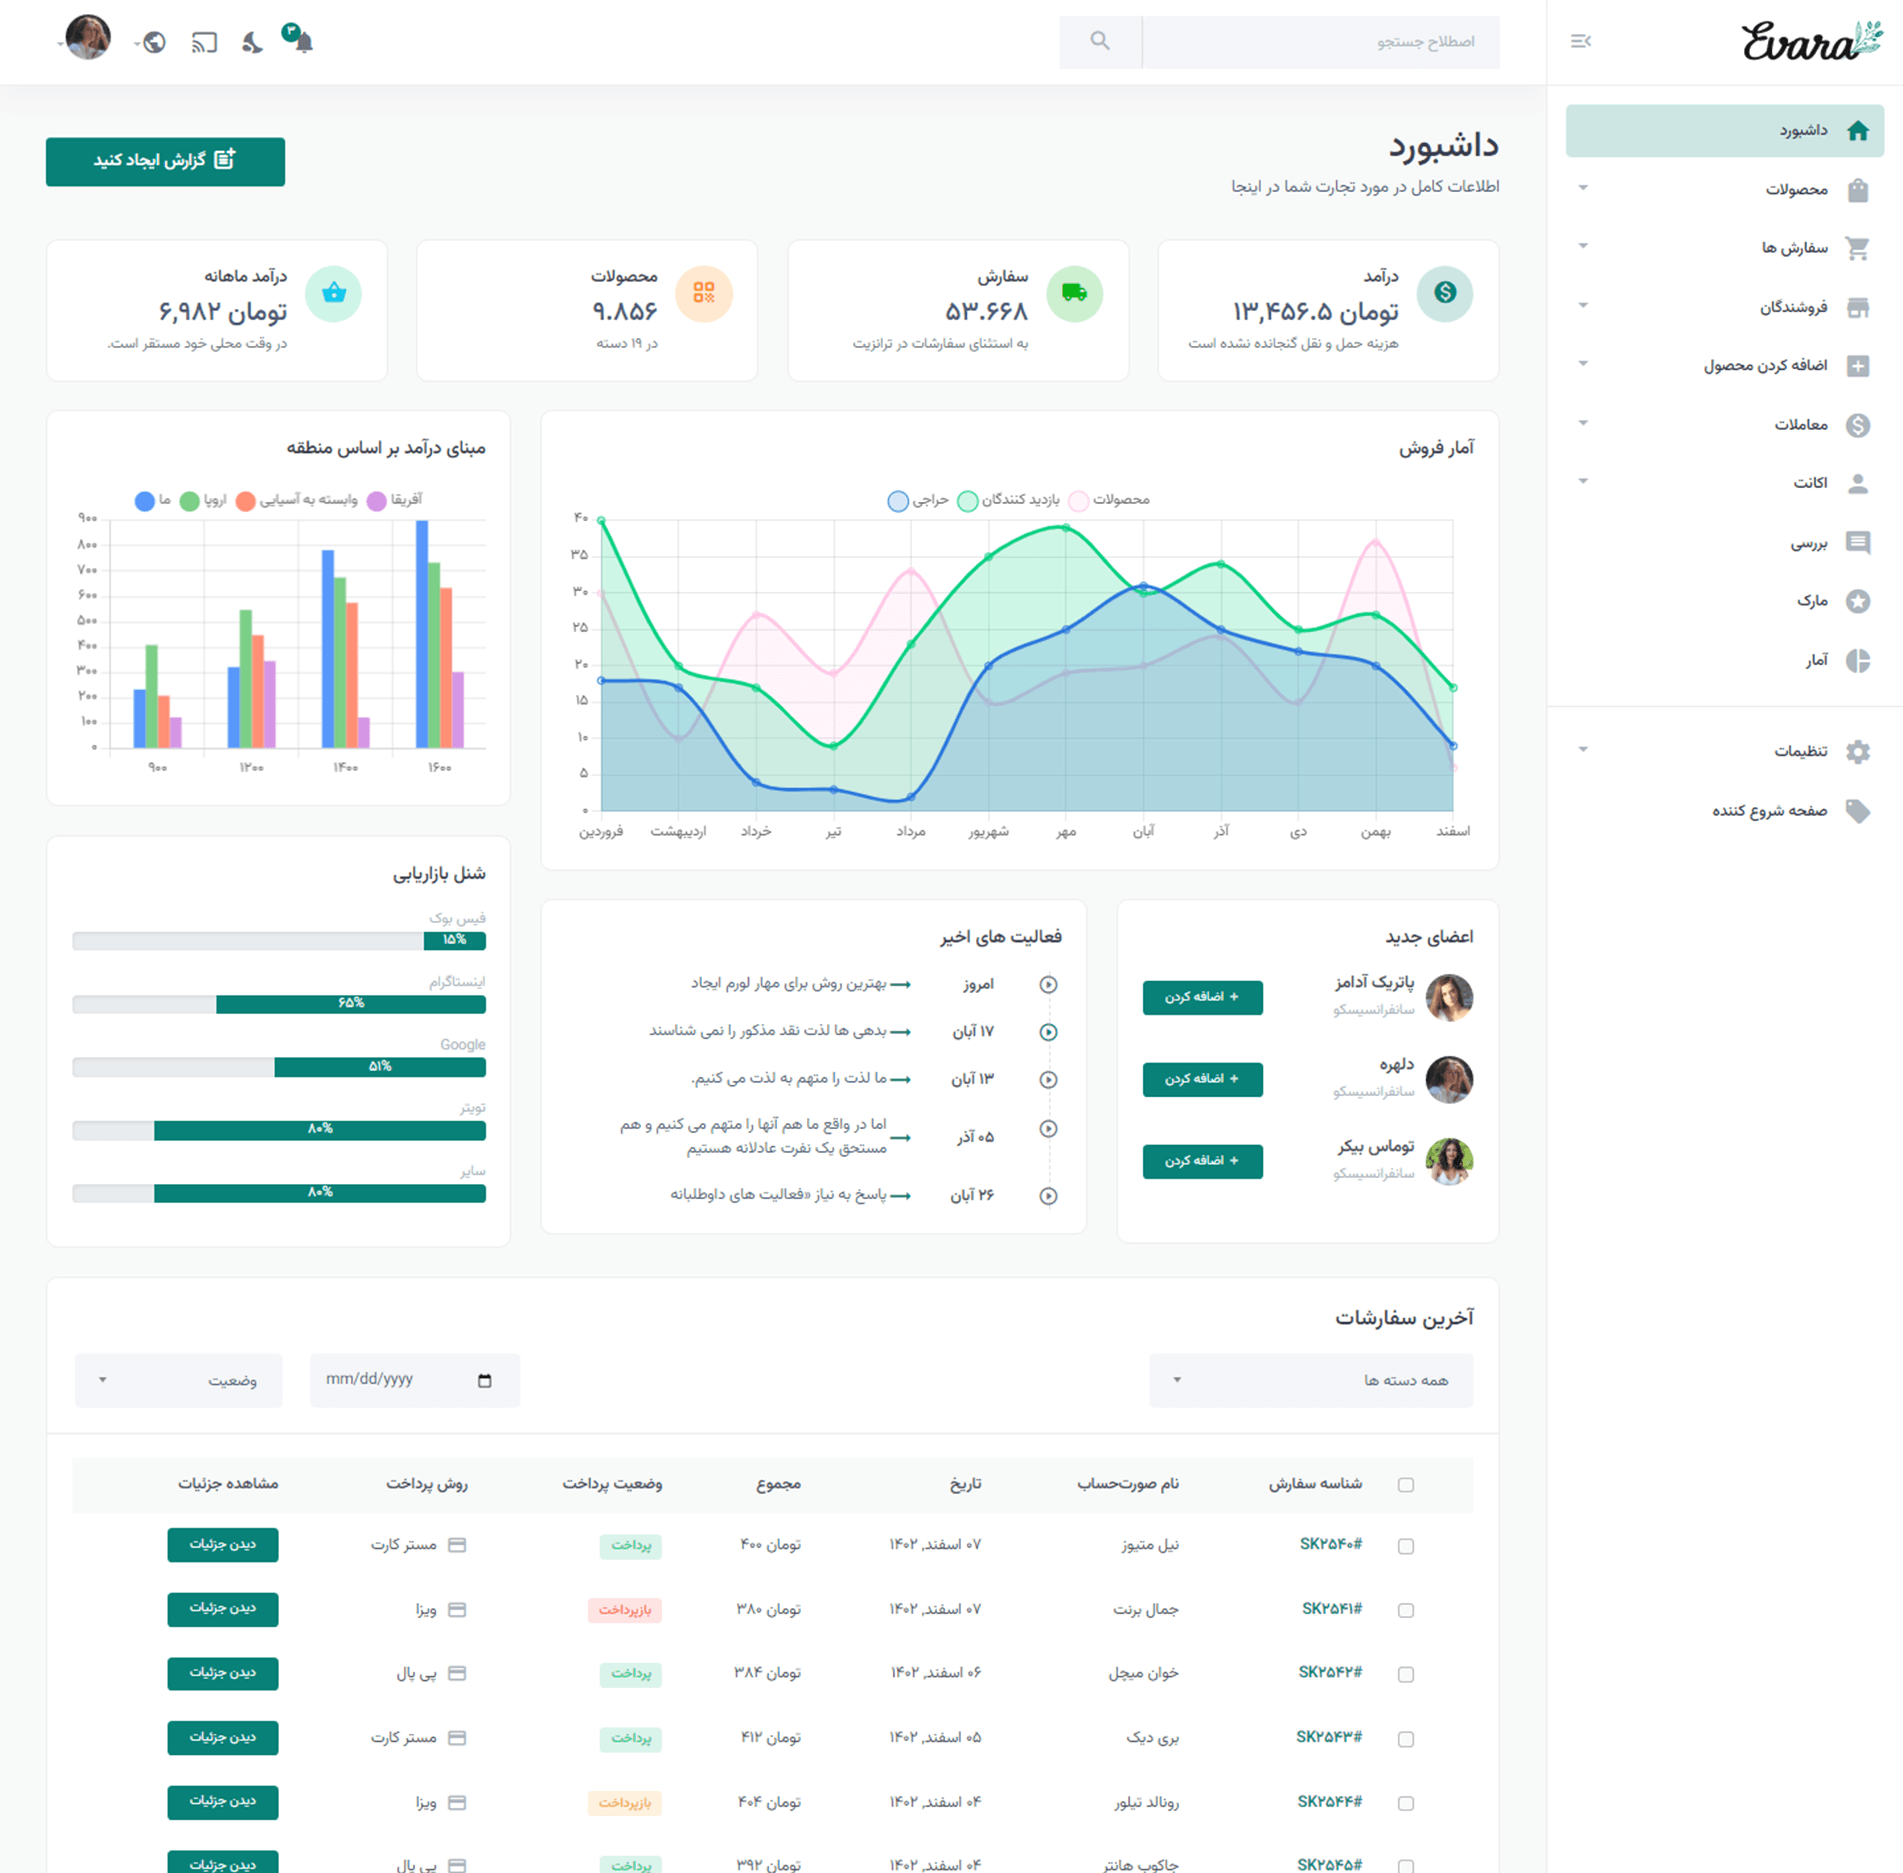Screen dimensions: 1903x1873
Task: Click the search term input field
Action: [1321, 42]
